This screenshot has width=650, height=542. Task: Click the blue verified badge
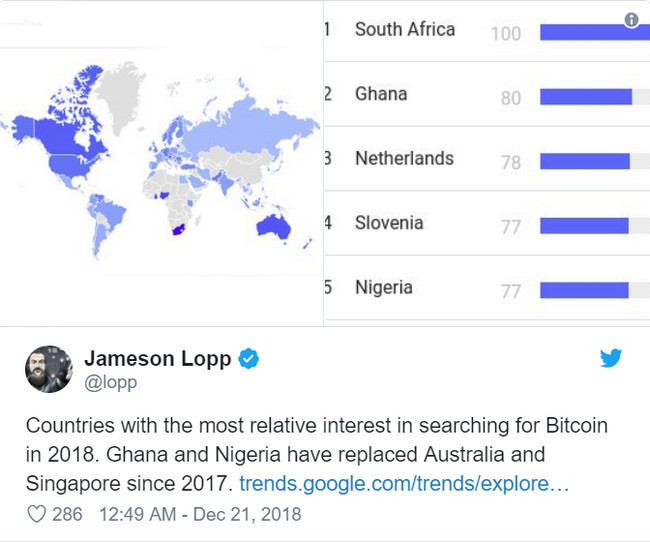[248, 359]
